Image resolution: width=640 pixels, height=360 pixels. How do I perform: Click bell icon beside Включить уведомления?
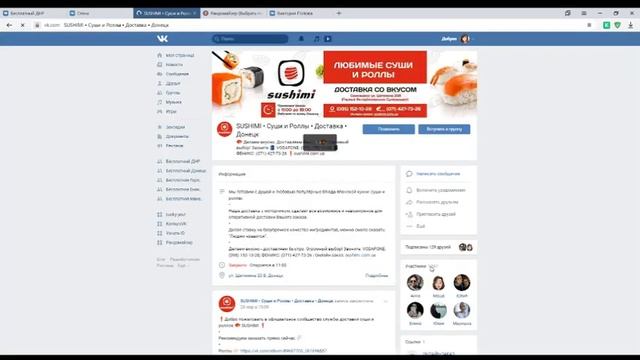(409, 190)
